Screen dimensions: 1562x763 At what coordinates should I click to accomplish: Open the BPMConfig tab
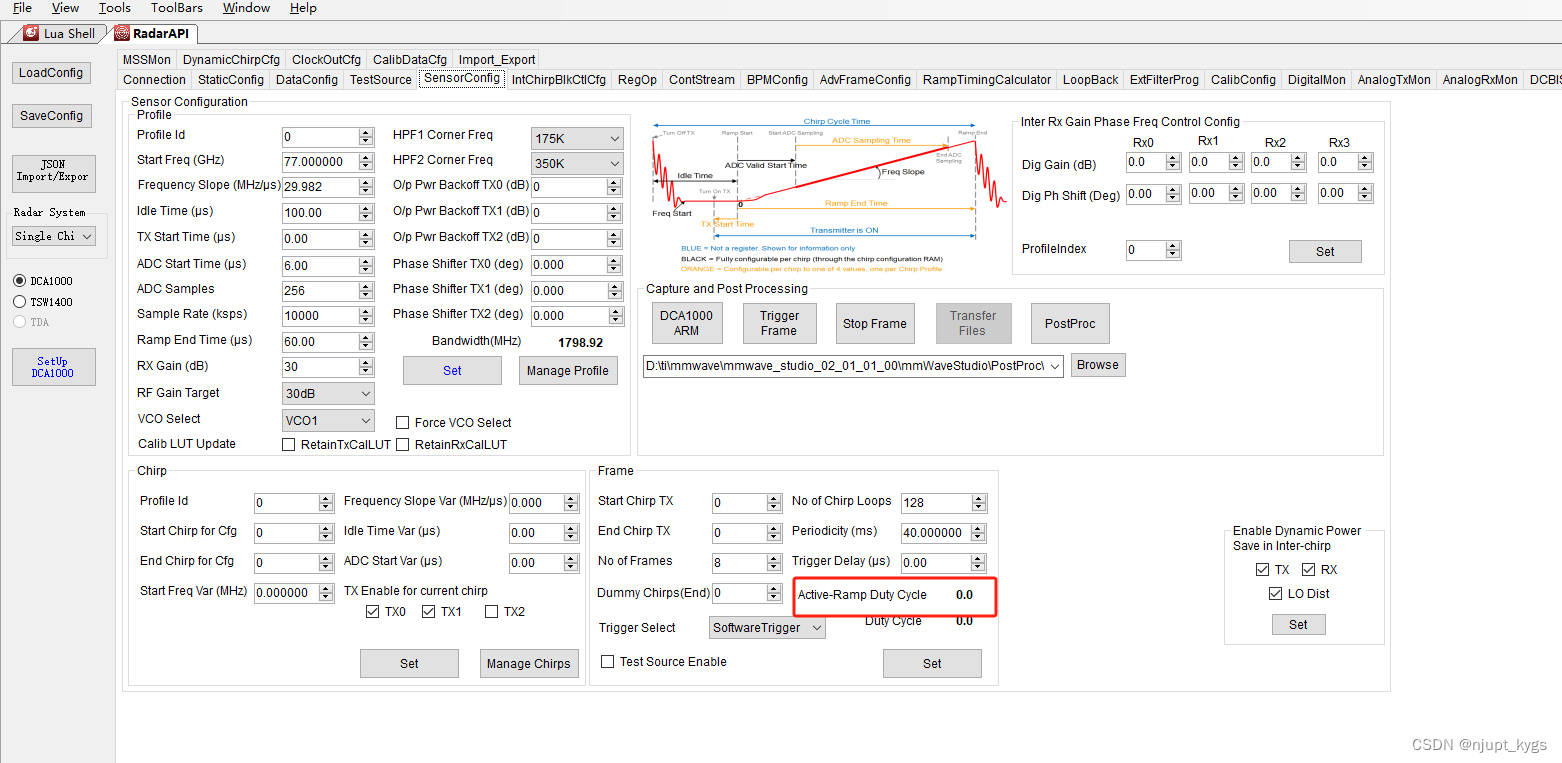tap(777, 80)
